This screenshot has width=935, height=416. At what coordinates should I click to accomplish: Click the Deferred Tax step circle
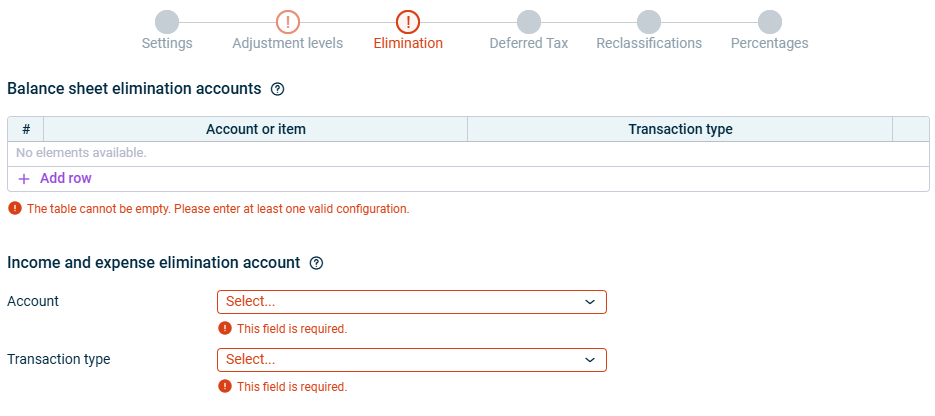(529, 21)
